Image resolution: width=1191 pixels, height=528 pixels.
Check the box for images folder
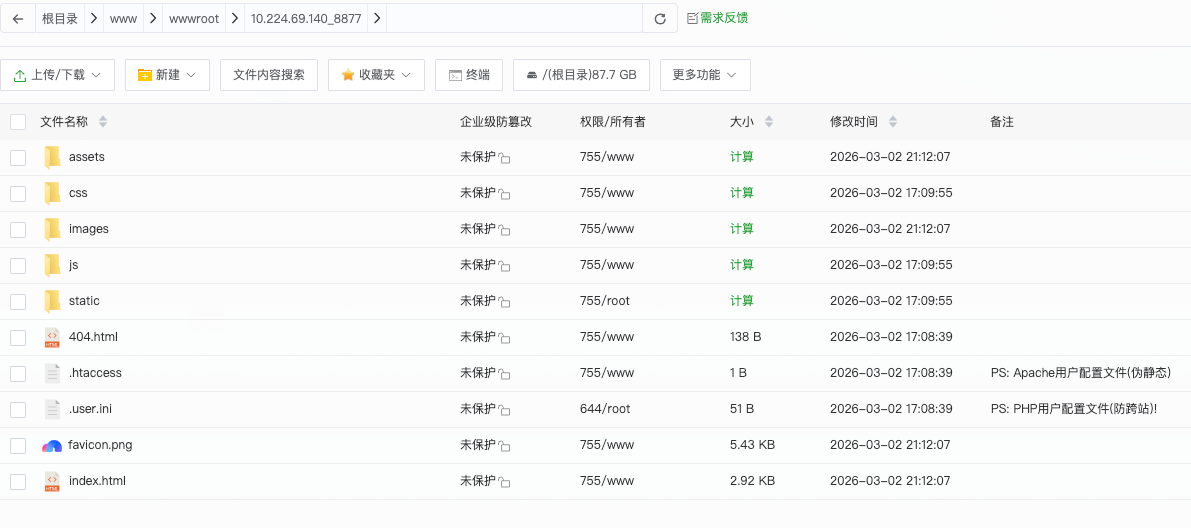(x=18, y=229)
